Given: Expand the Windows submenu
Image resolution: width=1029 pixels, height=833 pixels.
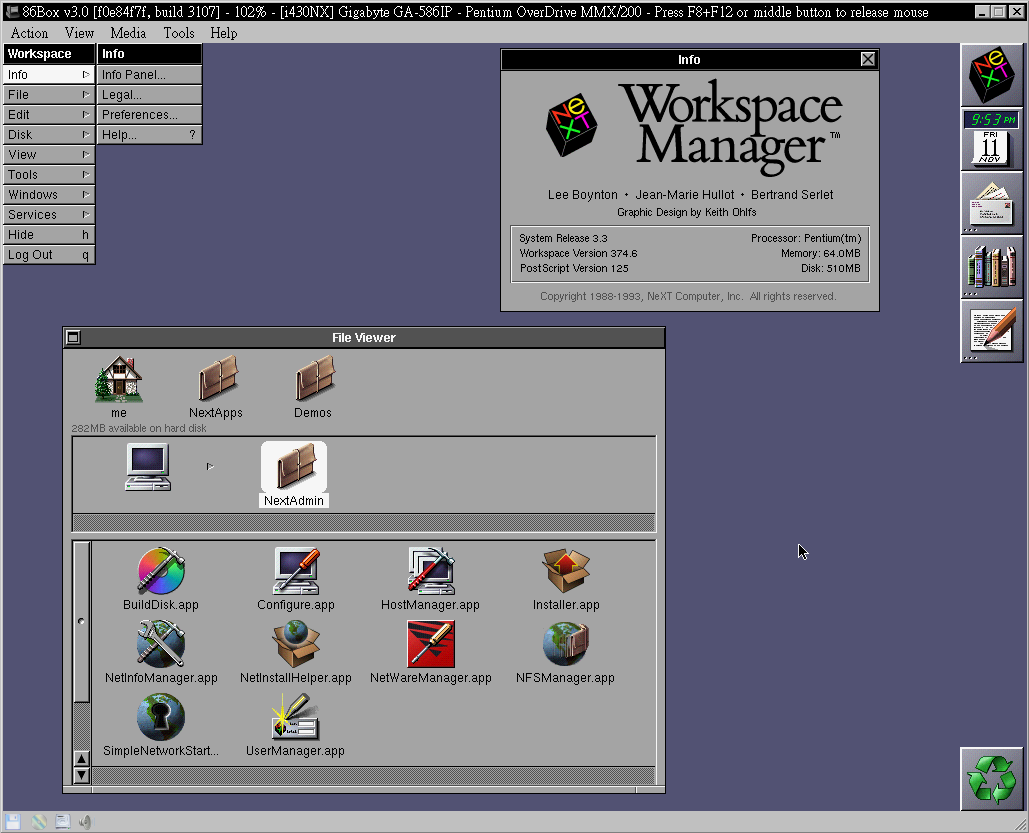Looking at the screenshot, I should [49, 195].
